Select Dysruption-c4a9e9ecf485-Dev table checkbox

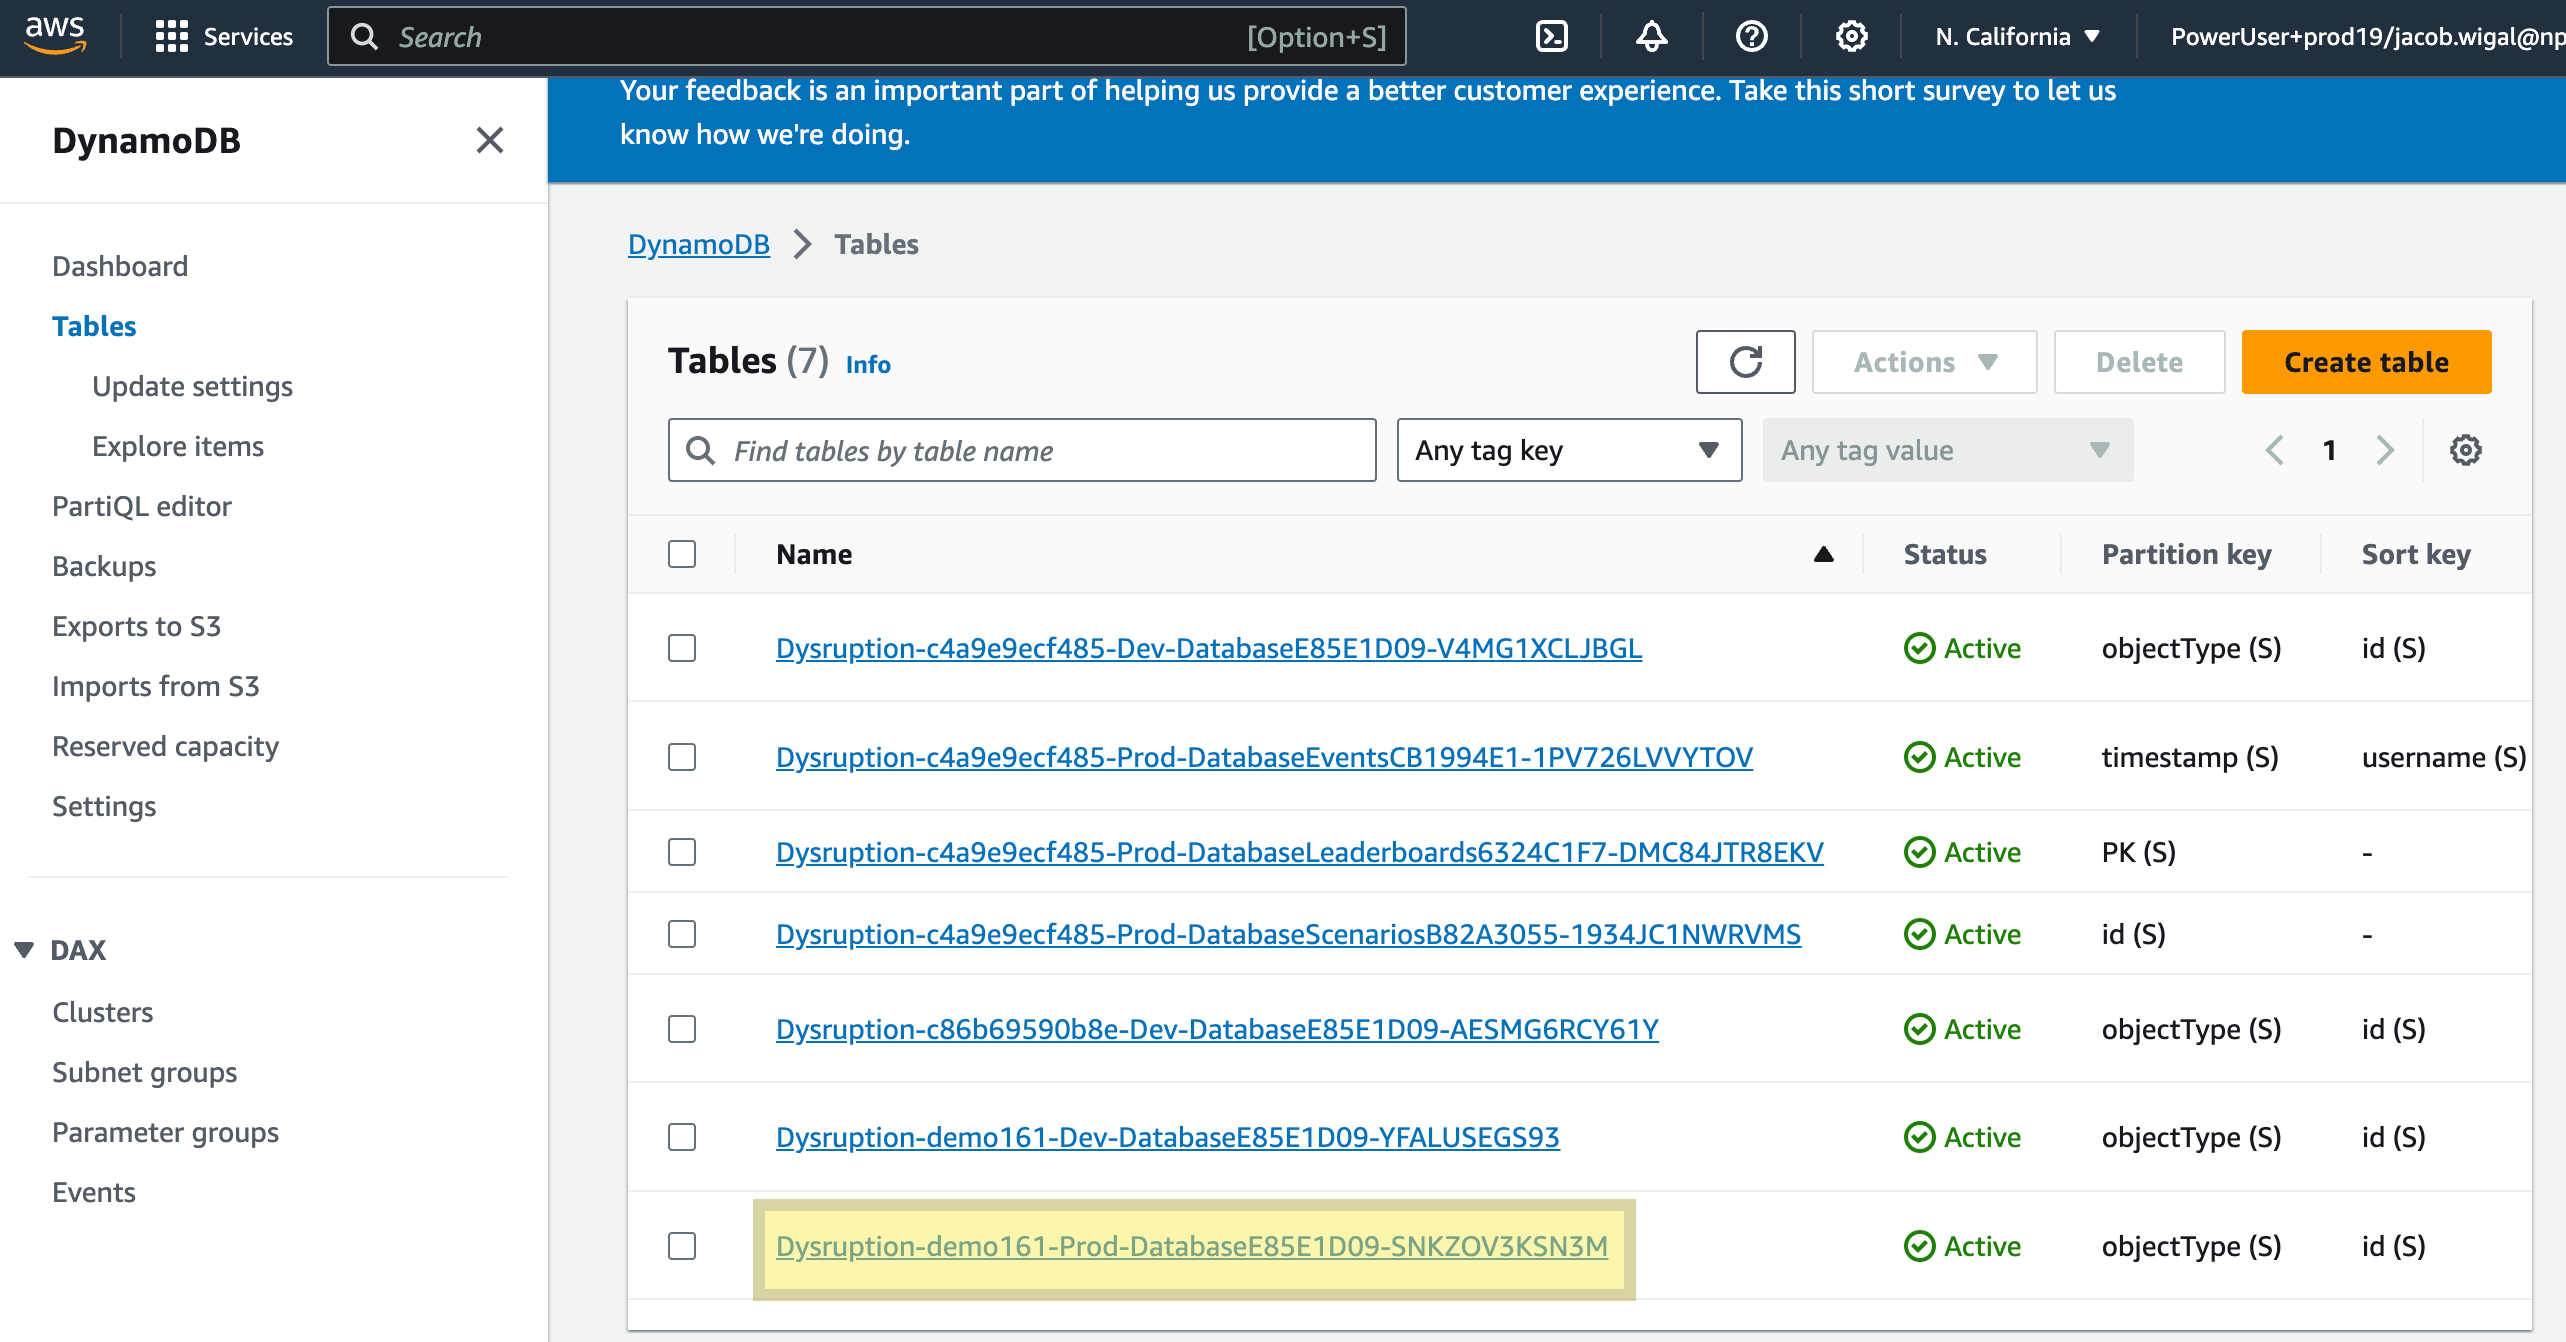pyautogui.click(x=682, y=648)
